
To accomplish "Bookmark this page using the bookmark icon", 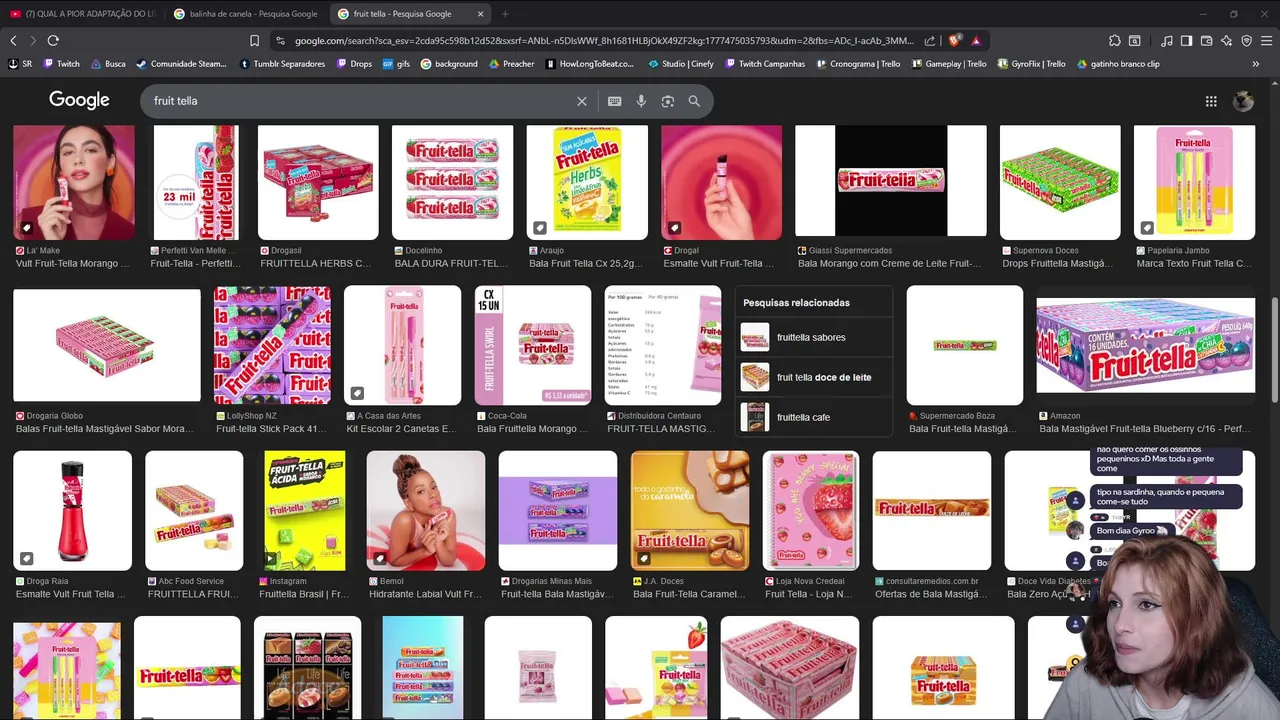I will (x=254, y=41).
